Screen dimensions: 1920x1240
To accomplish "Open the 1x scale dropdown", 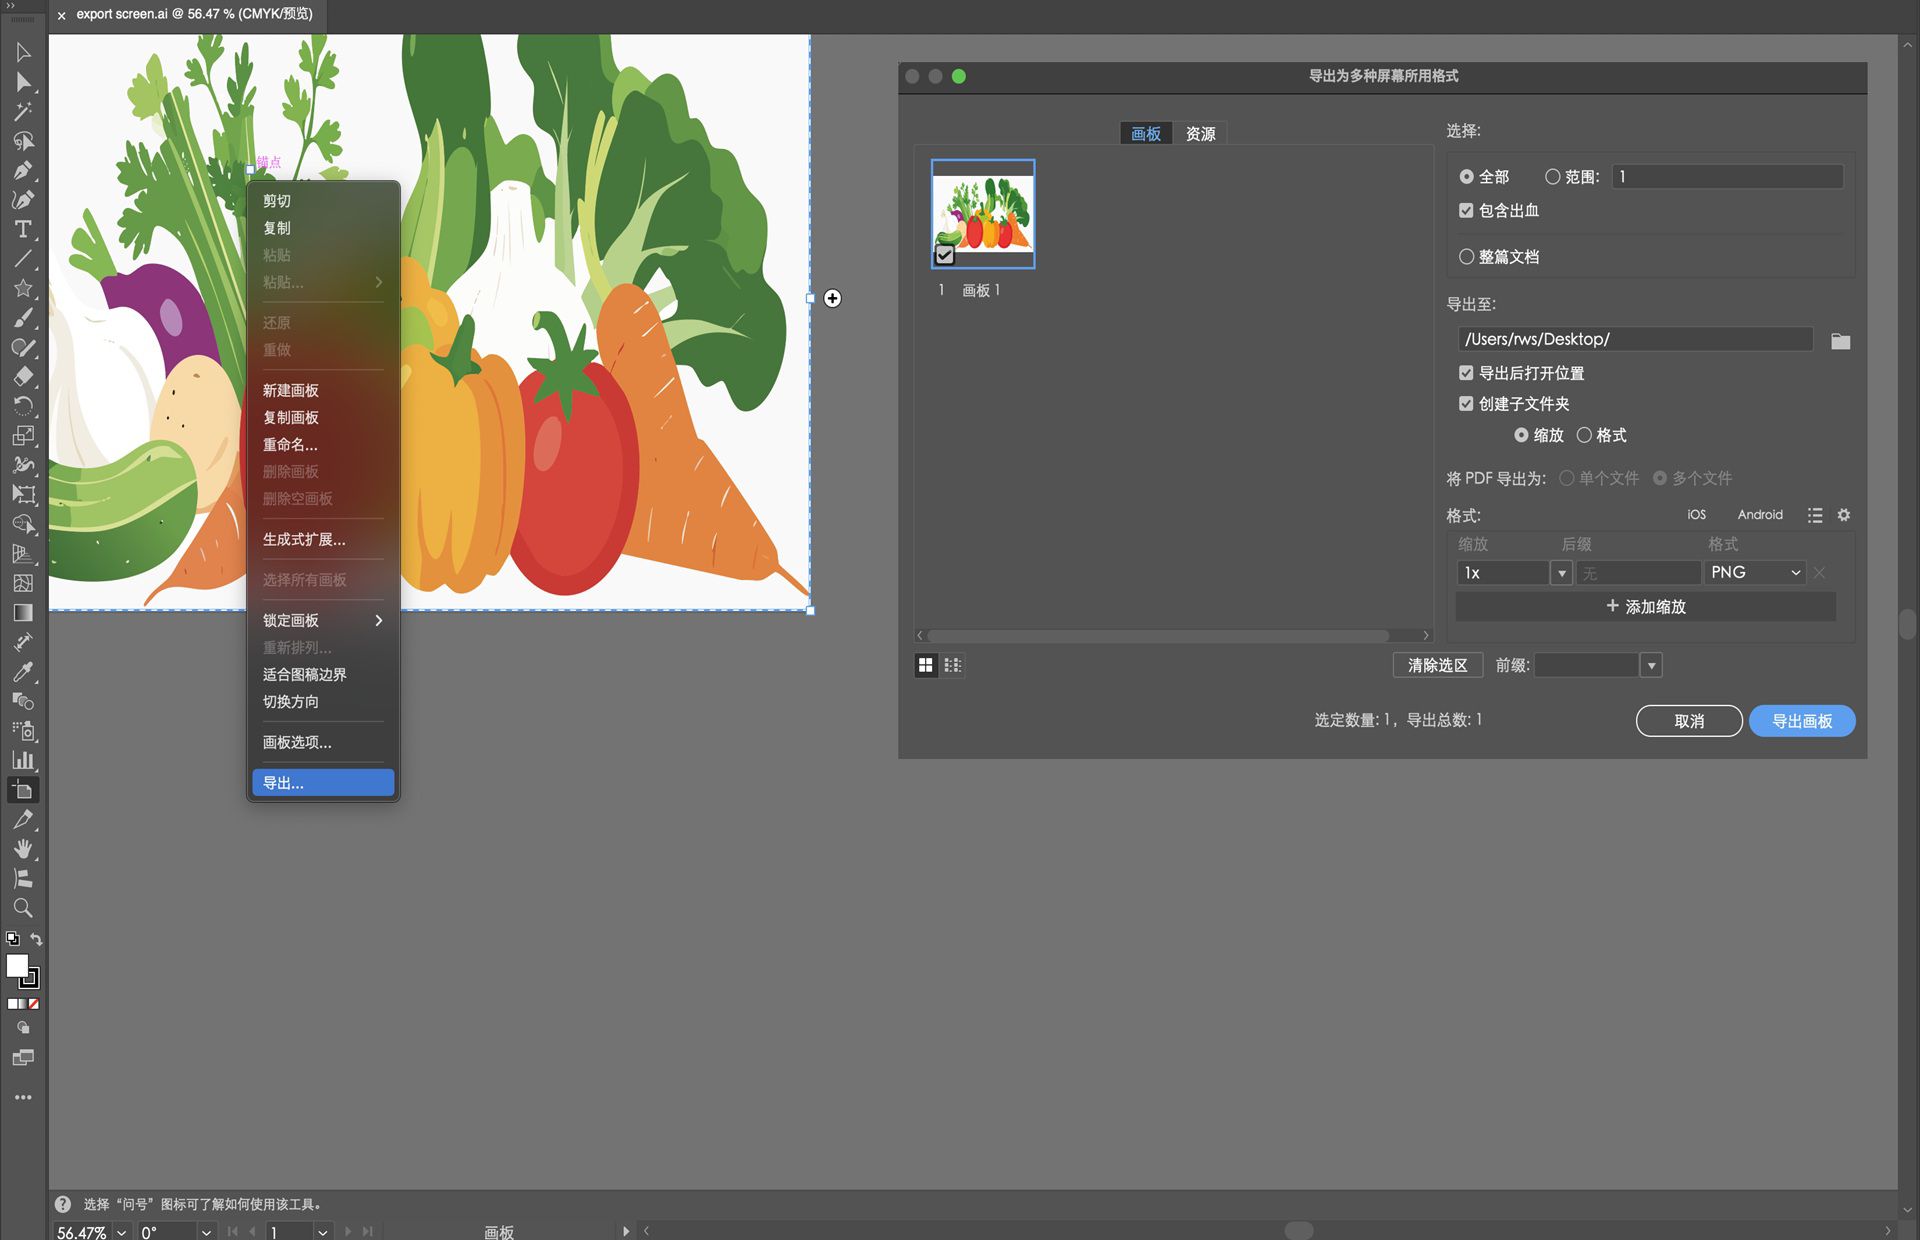I will click(x=1560, y=572).
